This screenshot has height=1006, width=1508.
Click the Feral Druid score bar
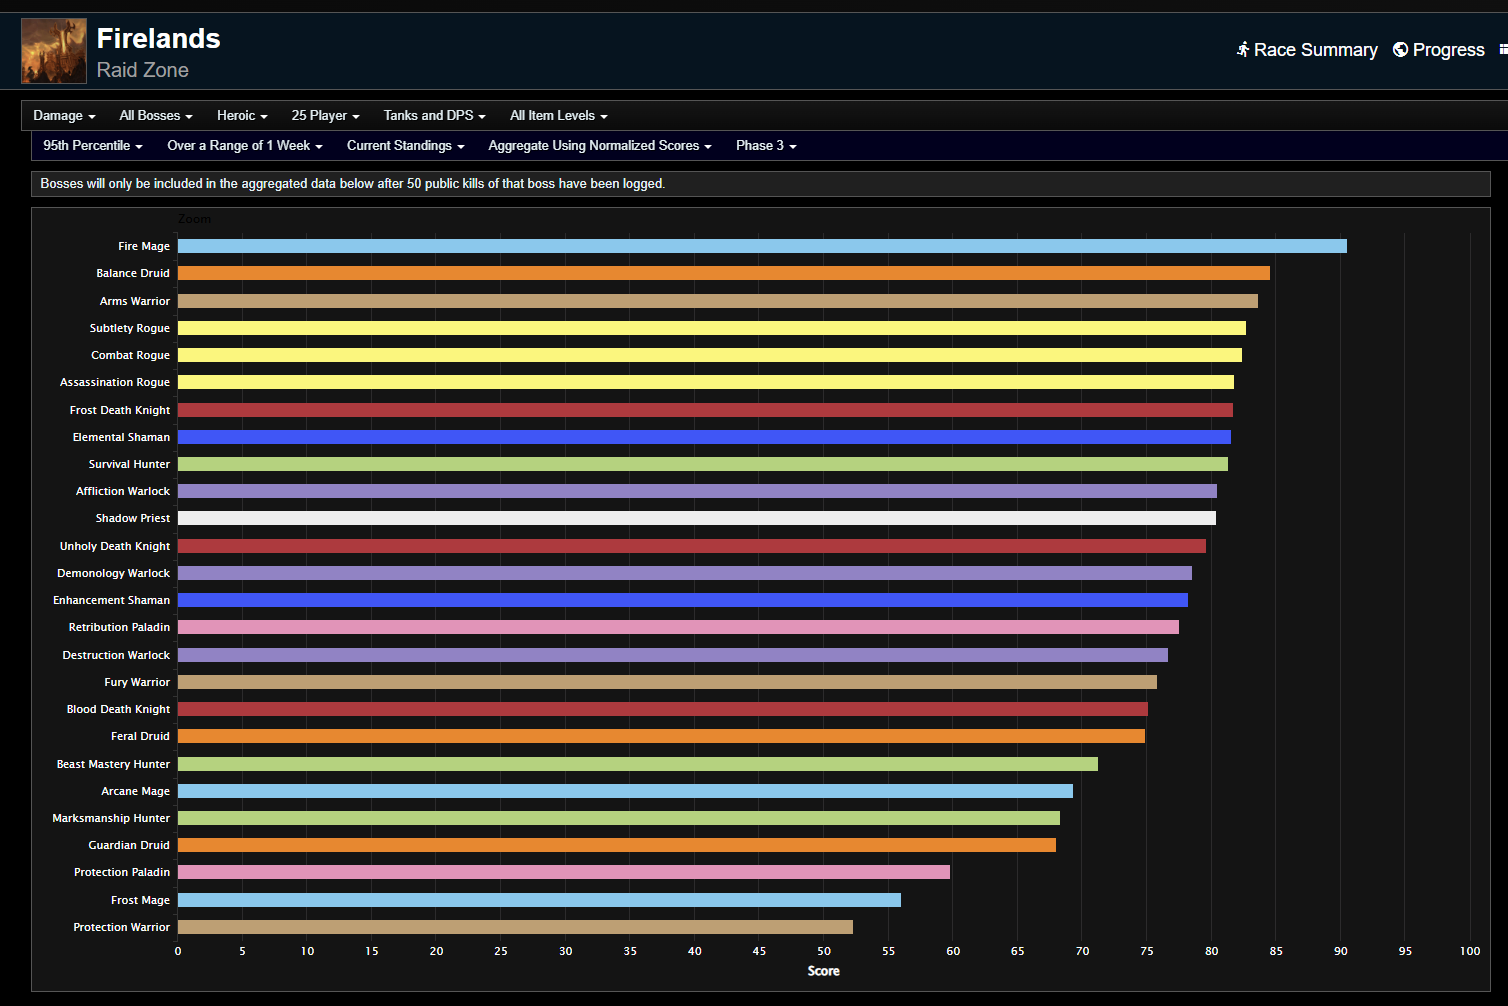click(661, 736)
